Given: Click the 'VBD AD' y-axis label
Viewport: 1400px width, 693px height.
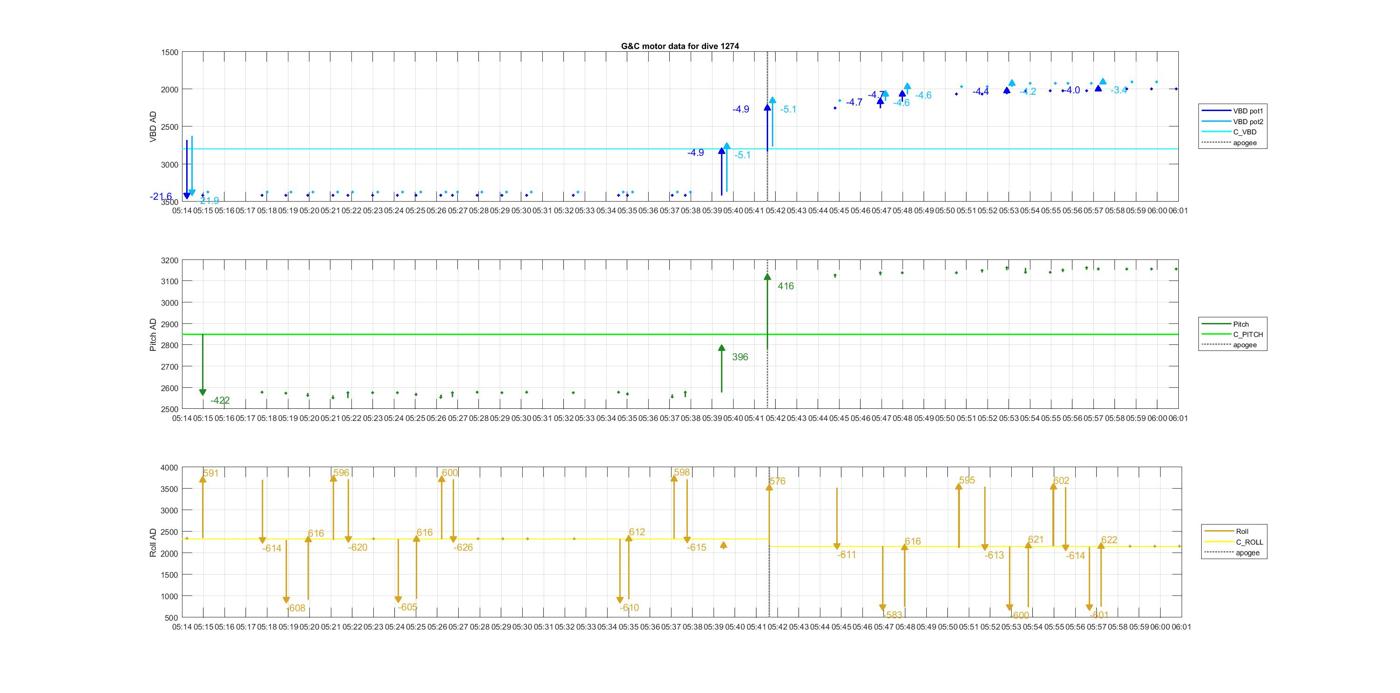Looking at the screenshot, I should coord(153,127).
